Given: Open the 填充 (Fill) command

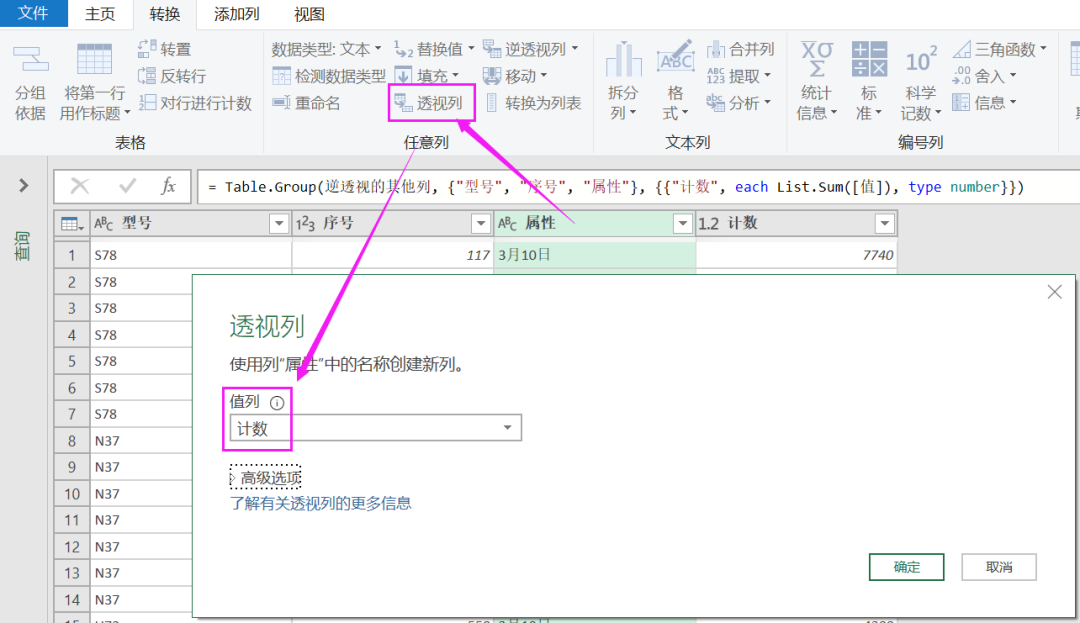Looking at the screenshot, I should tap(427, 76).
